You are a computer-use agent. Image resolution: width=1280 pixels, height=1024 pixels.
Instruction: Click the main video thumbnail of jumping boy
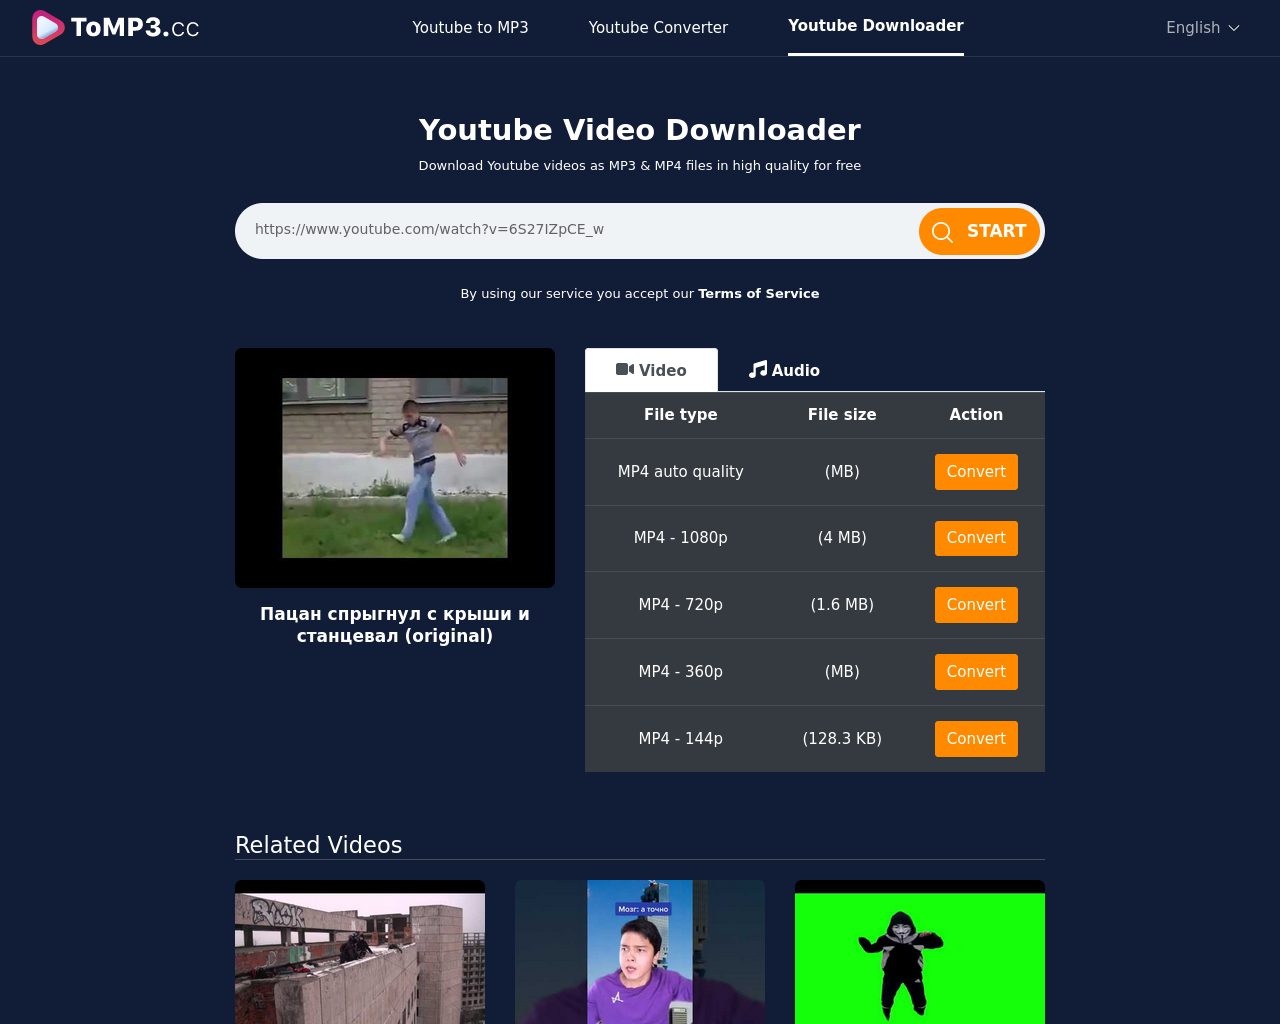[395, 468]
